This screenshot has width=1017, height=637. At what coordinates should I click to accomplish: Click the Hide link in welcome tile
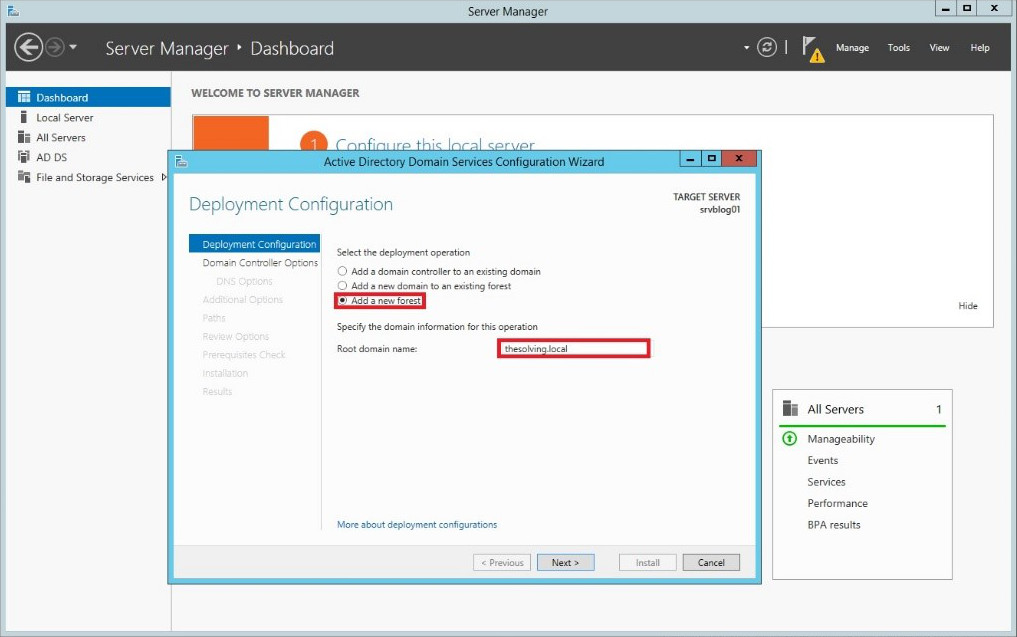(x=968, y=306)
